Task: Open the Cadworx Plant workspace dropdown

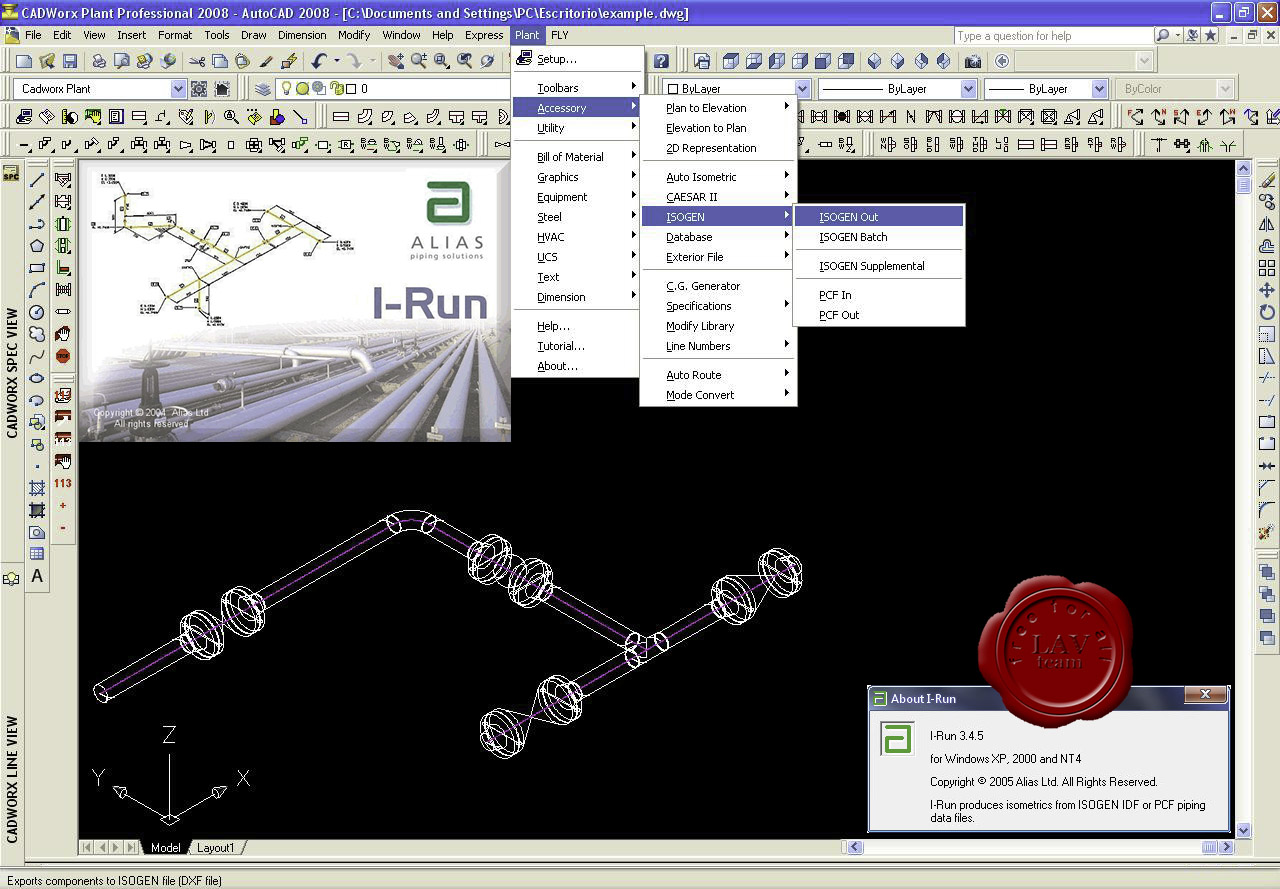Action: click(178, 89)
